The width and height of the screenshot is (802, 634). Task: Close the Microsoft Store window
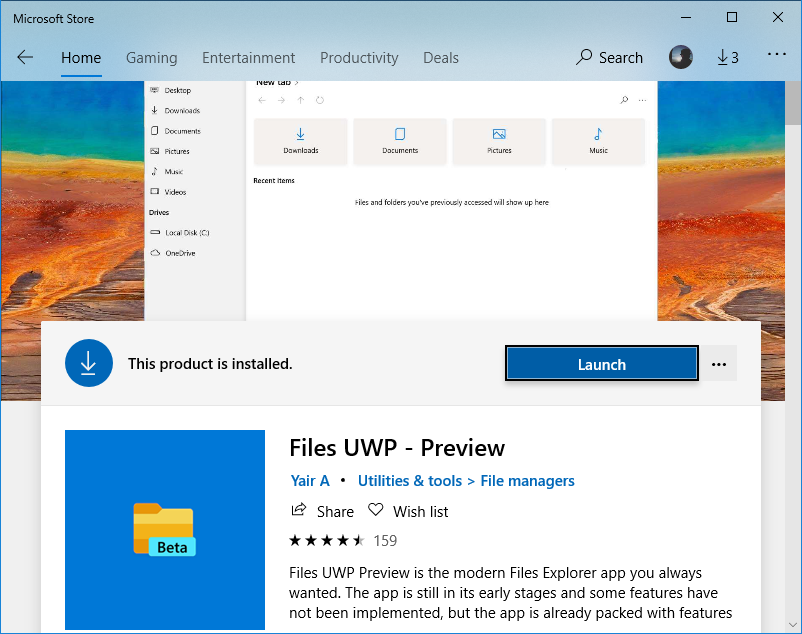(778, 17)
